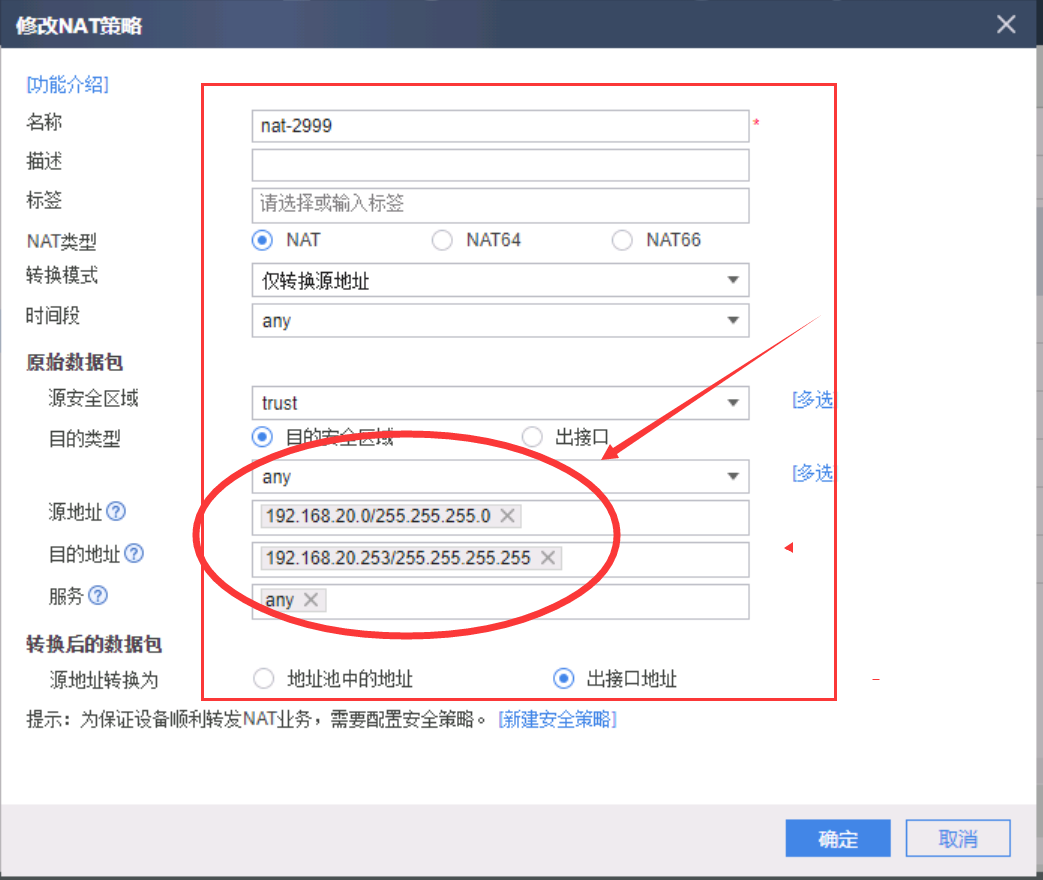
Task: Remove the 192.168.20.0/255.255.255.0 source address tag
Action: 507,516
